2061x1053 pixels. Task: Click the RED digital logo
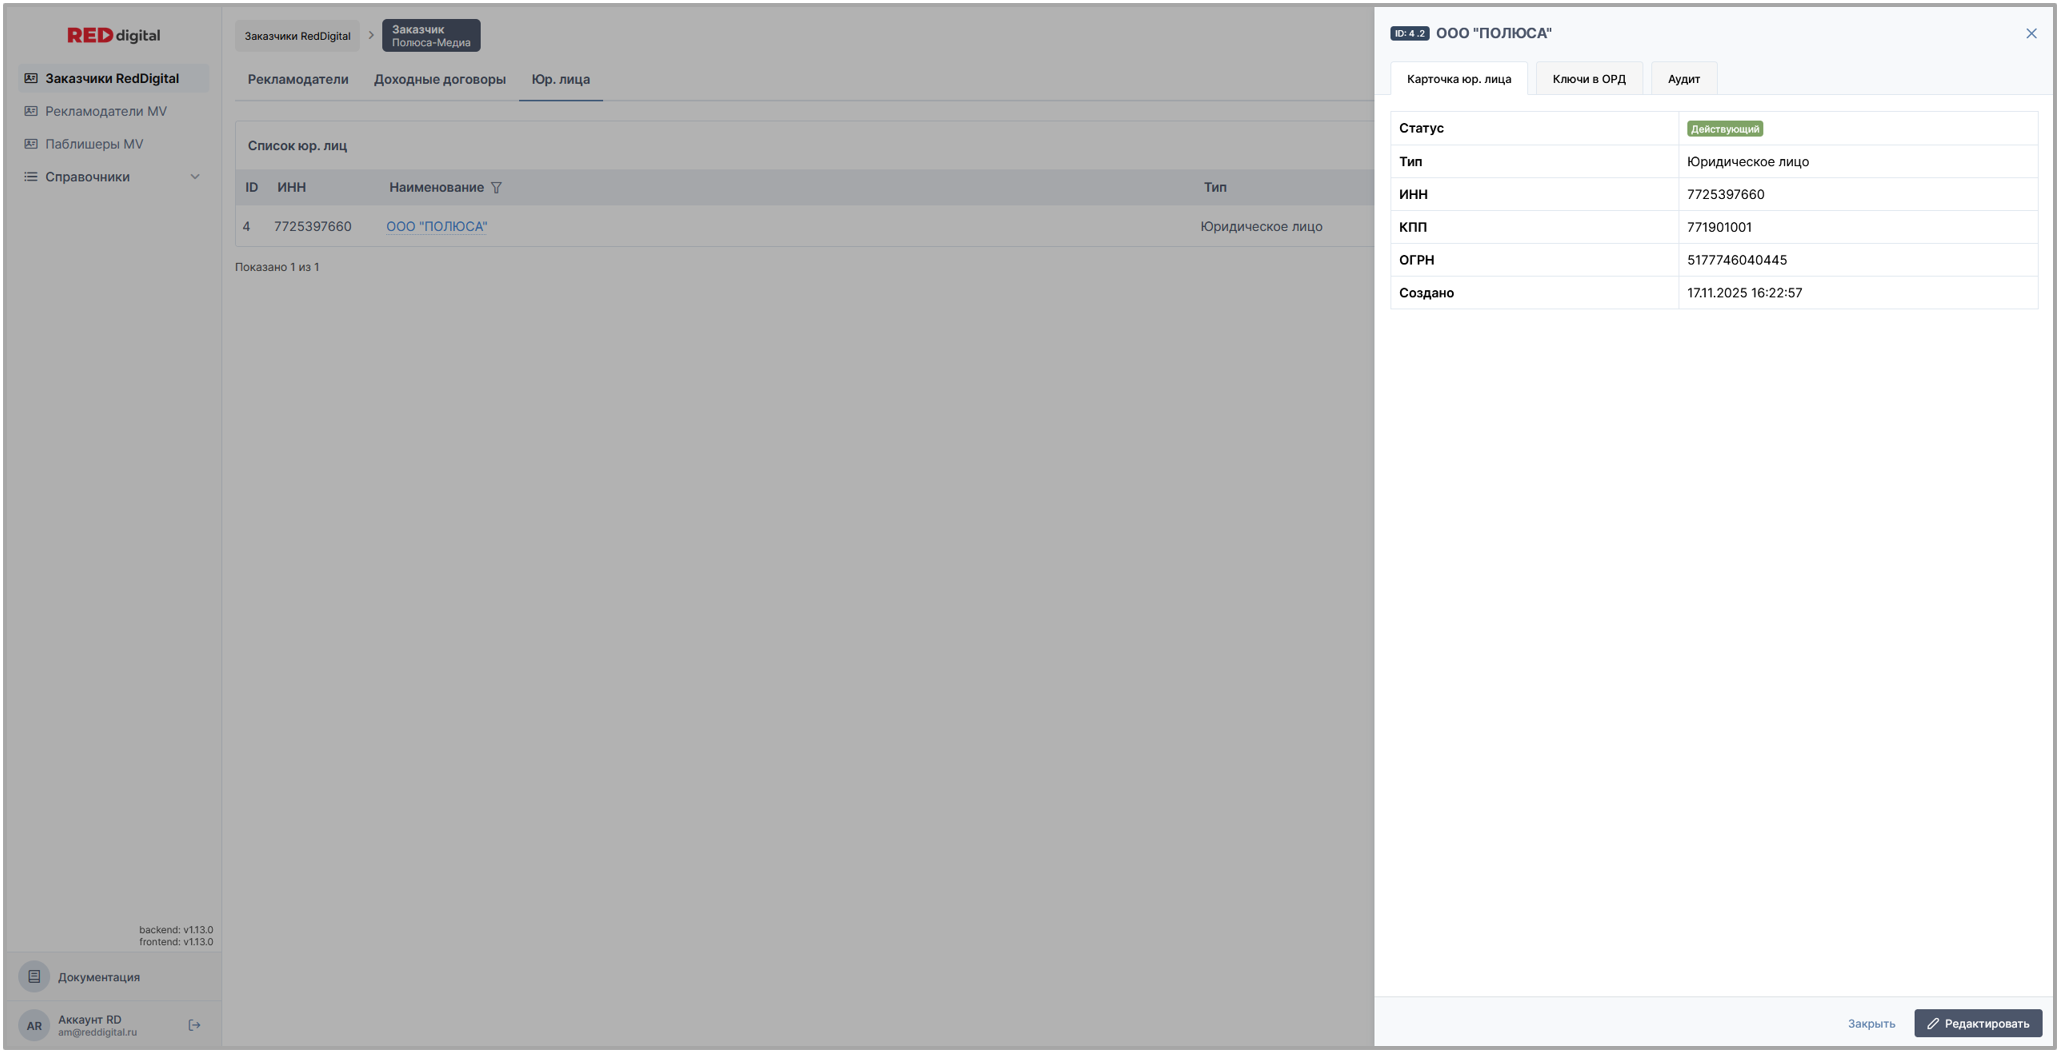[x=113, y=35]
